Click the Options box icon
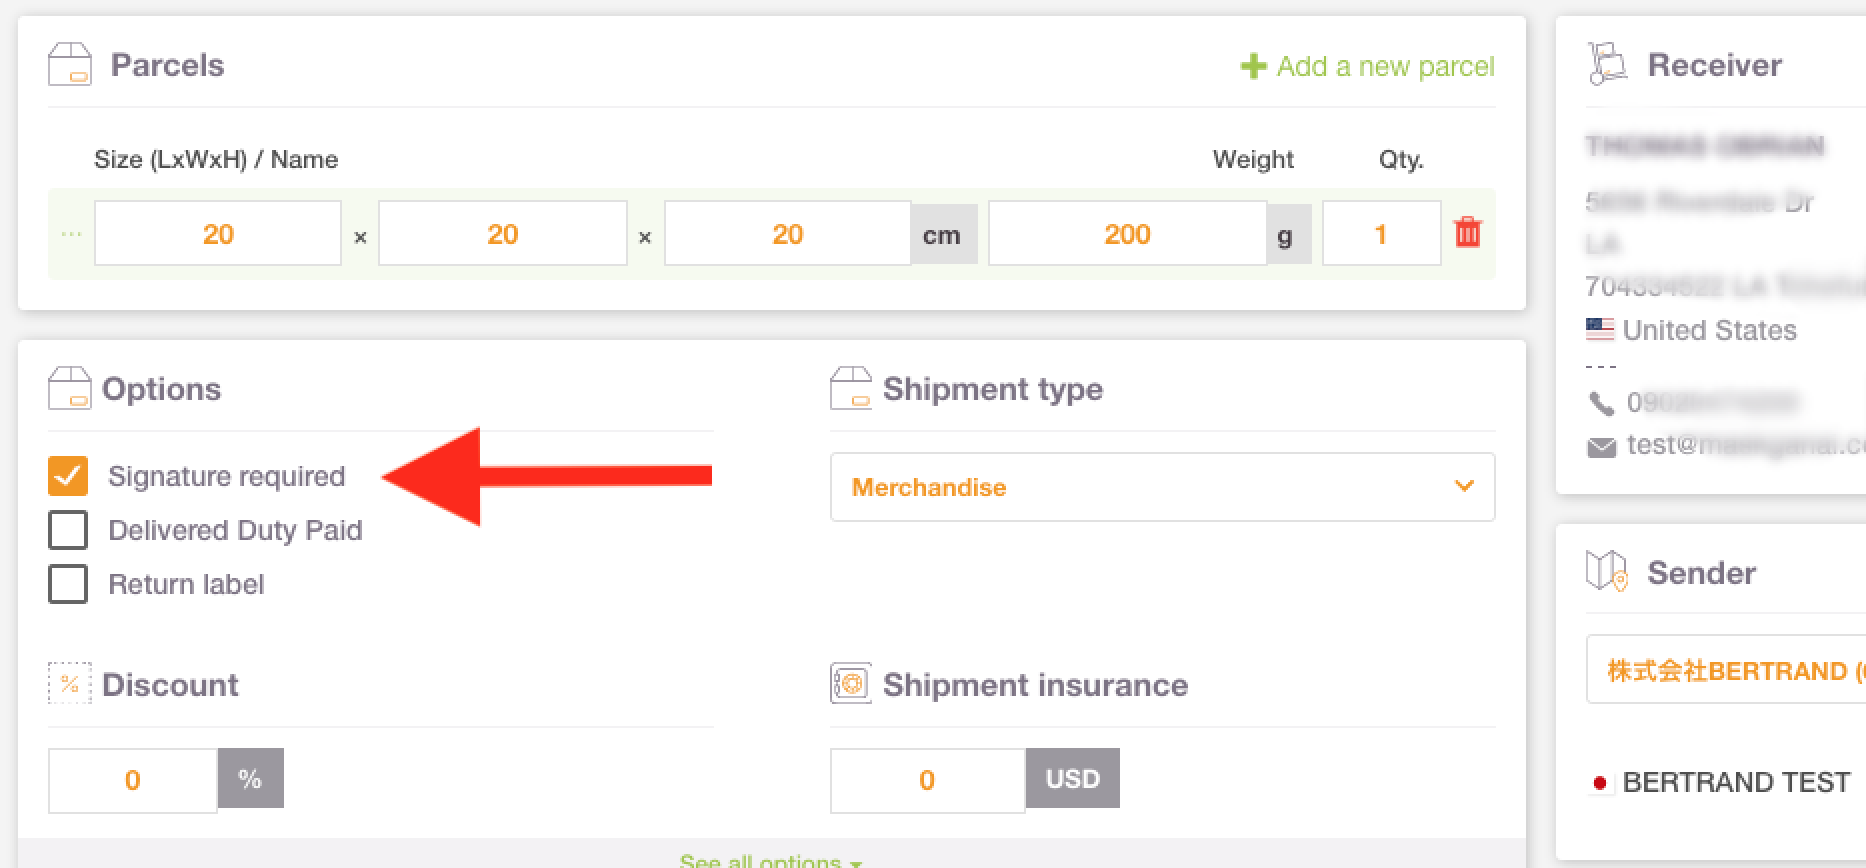Viewport: 1866px width, 868px height. tap(68, 388)
